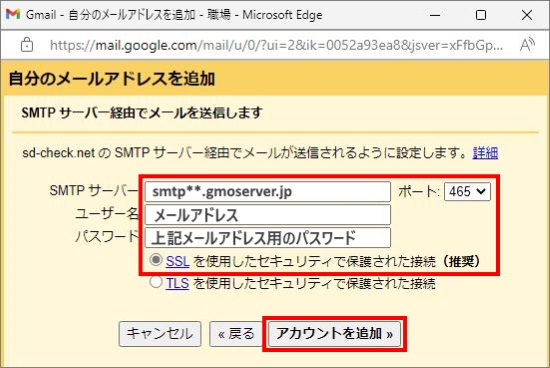This screenshot has width=550, height=368.
Task: Click the « 戻る button
Action: [x=236, y=334]
